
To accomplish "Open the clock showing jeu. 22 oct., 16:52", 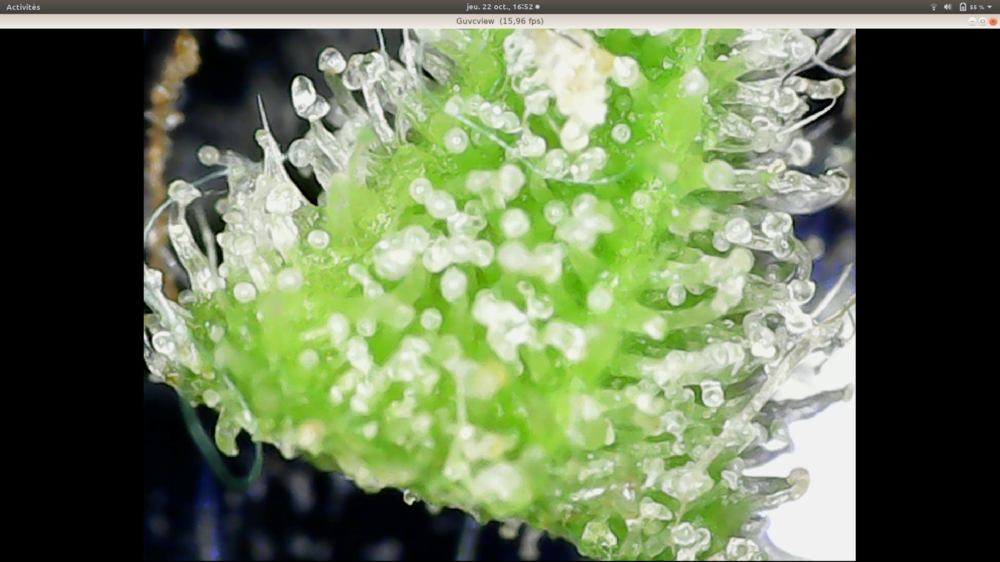I will click(x=499, y=7).
